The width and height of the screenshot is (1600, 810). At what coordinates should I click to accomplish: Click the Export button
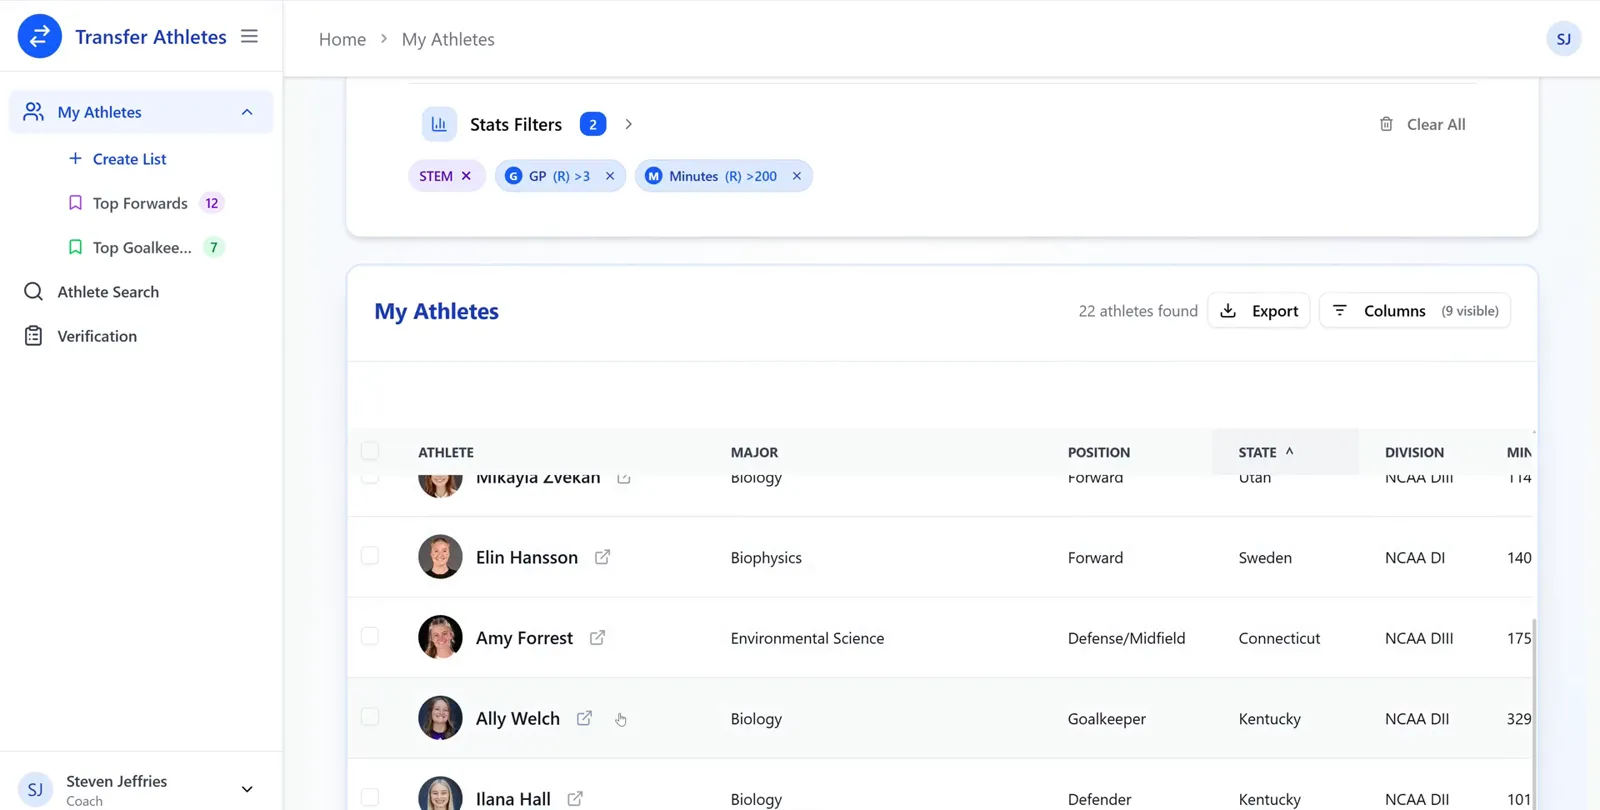pyautogui.click(x=1259, y=311)
